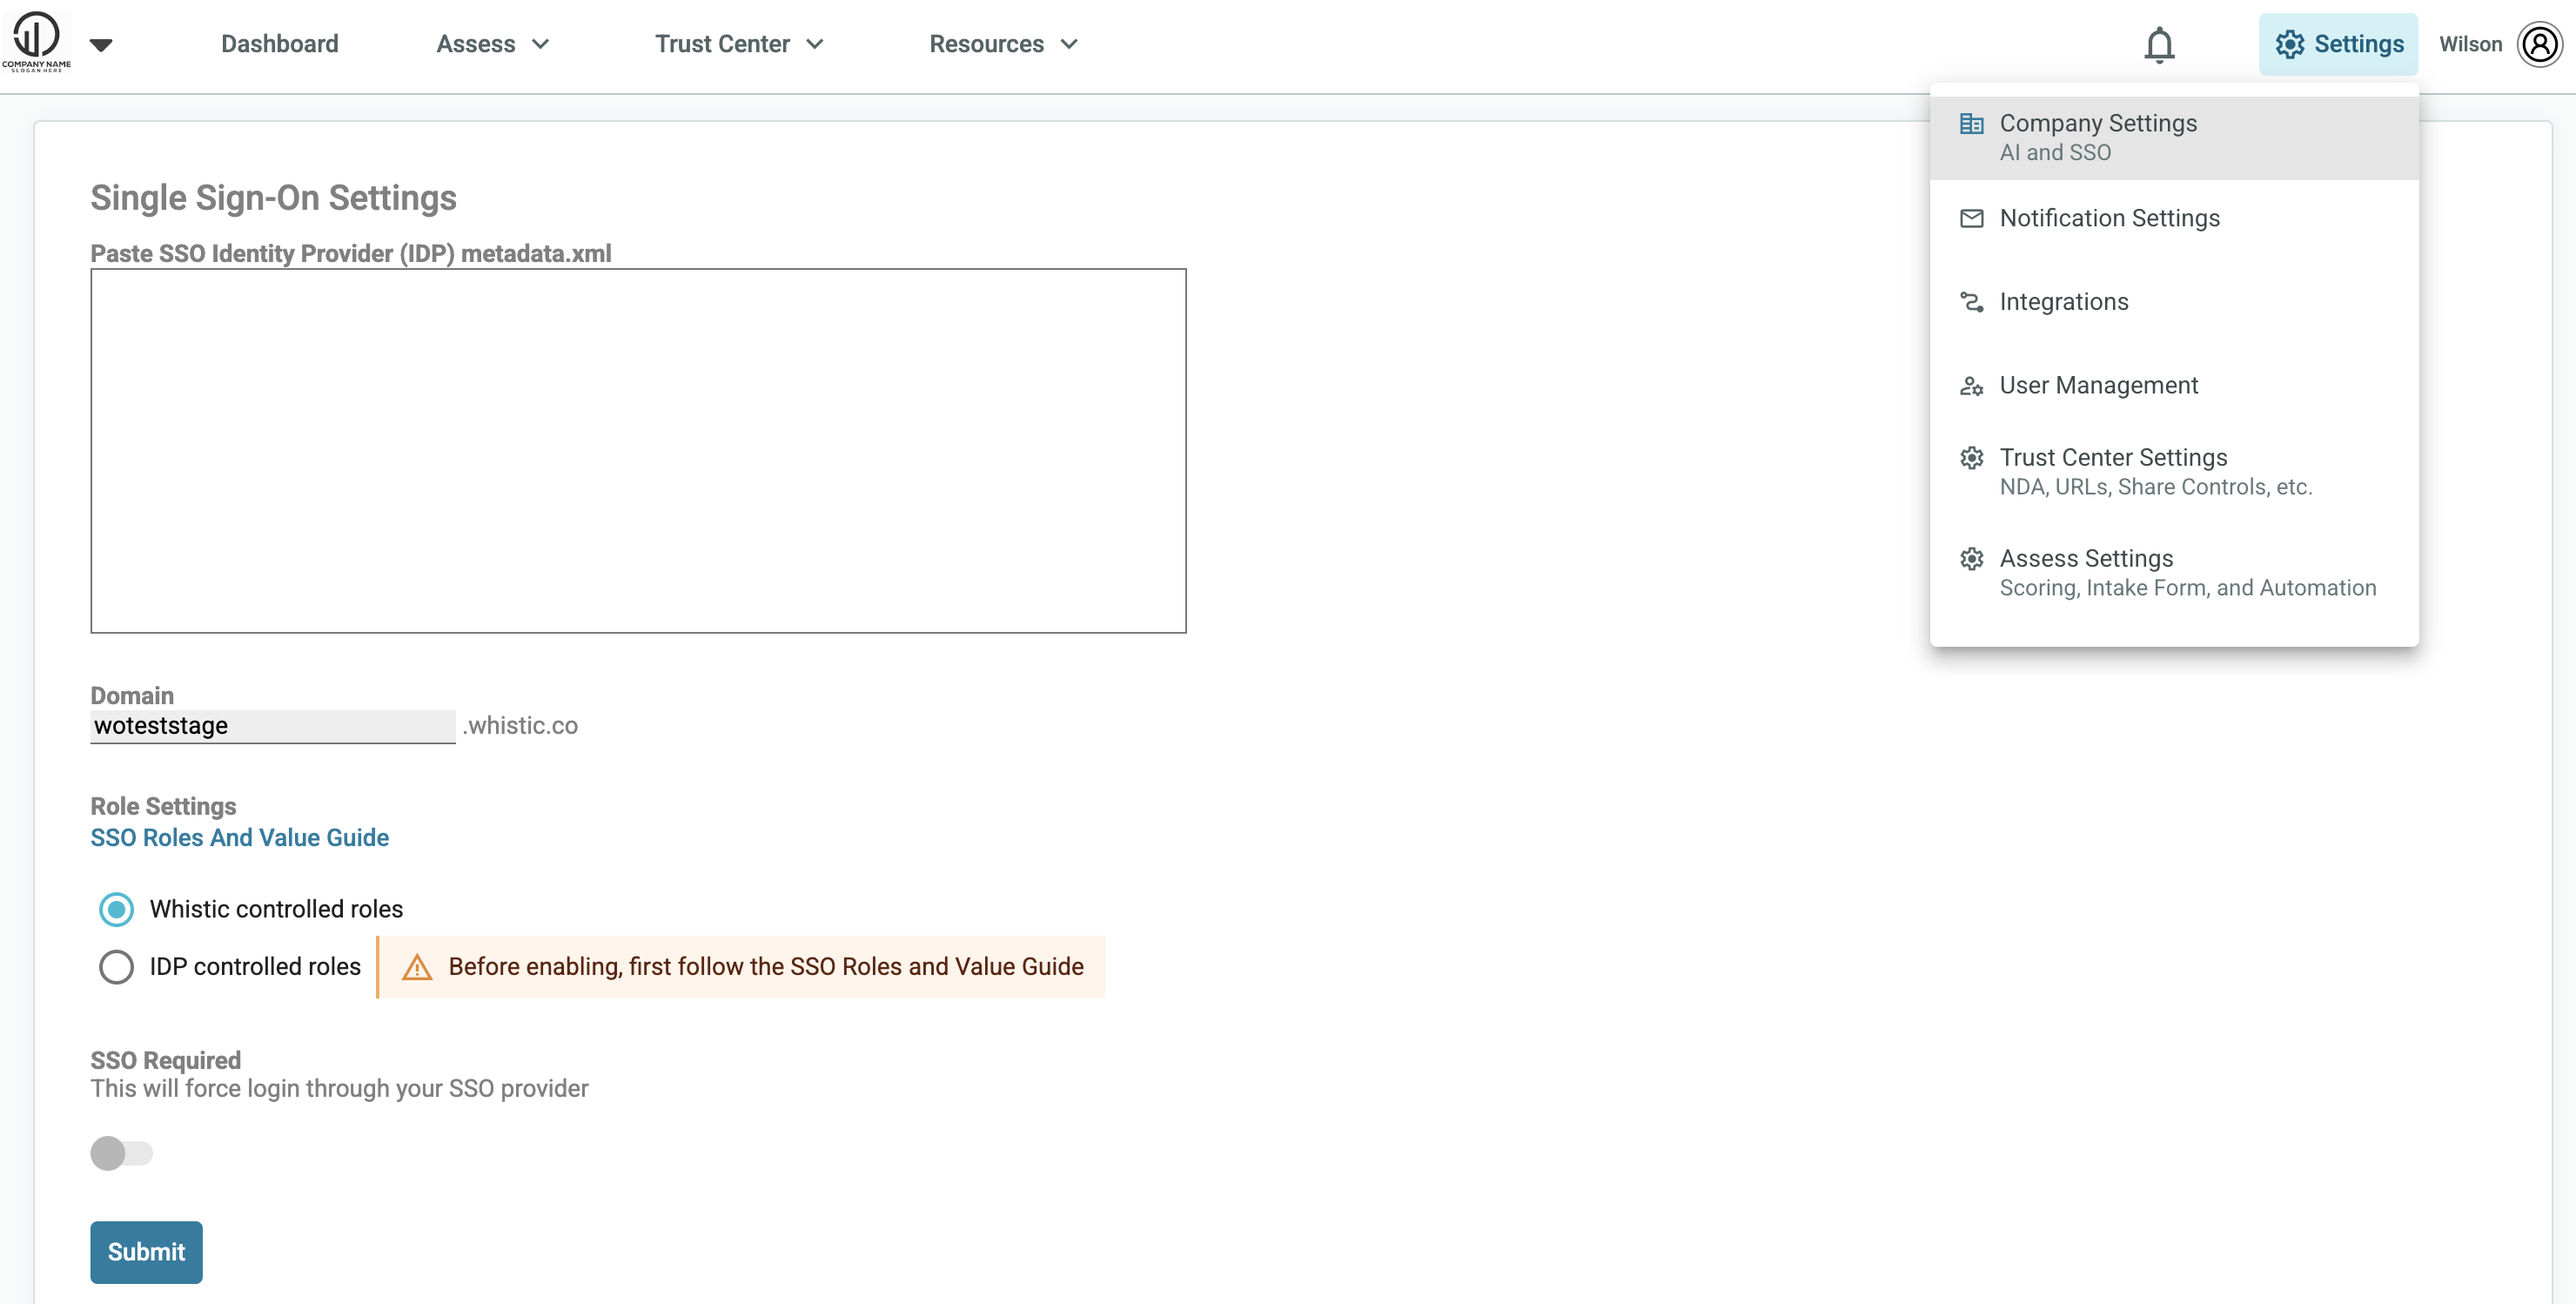
Task: Click the Single Sign-On Settings heading
Action: (273, 198)
